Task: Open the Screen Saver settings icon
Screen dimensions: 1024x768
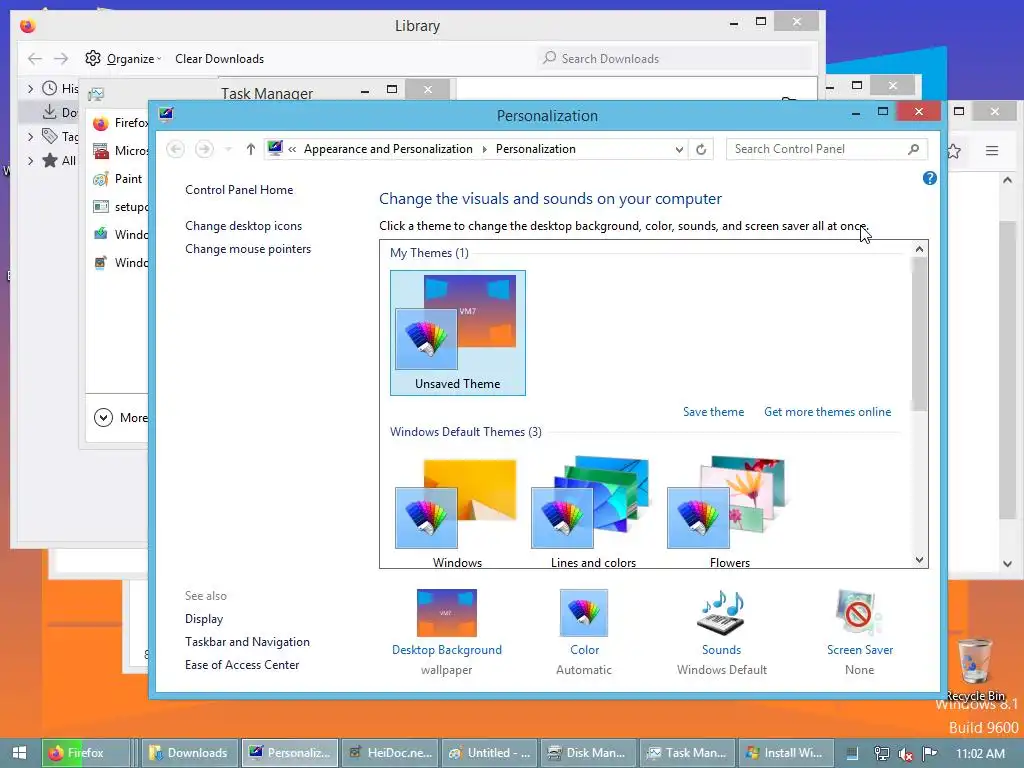Action: coord(859,613)
